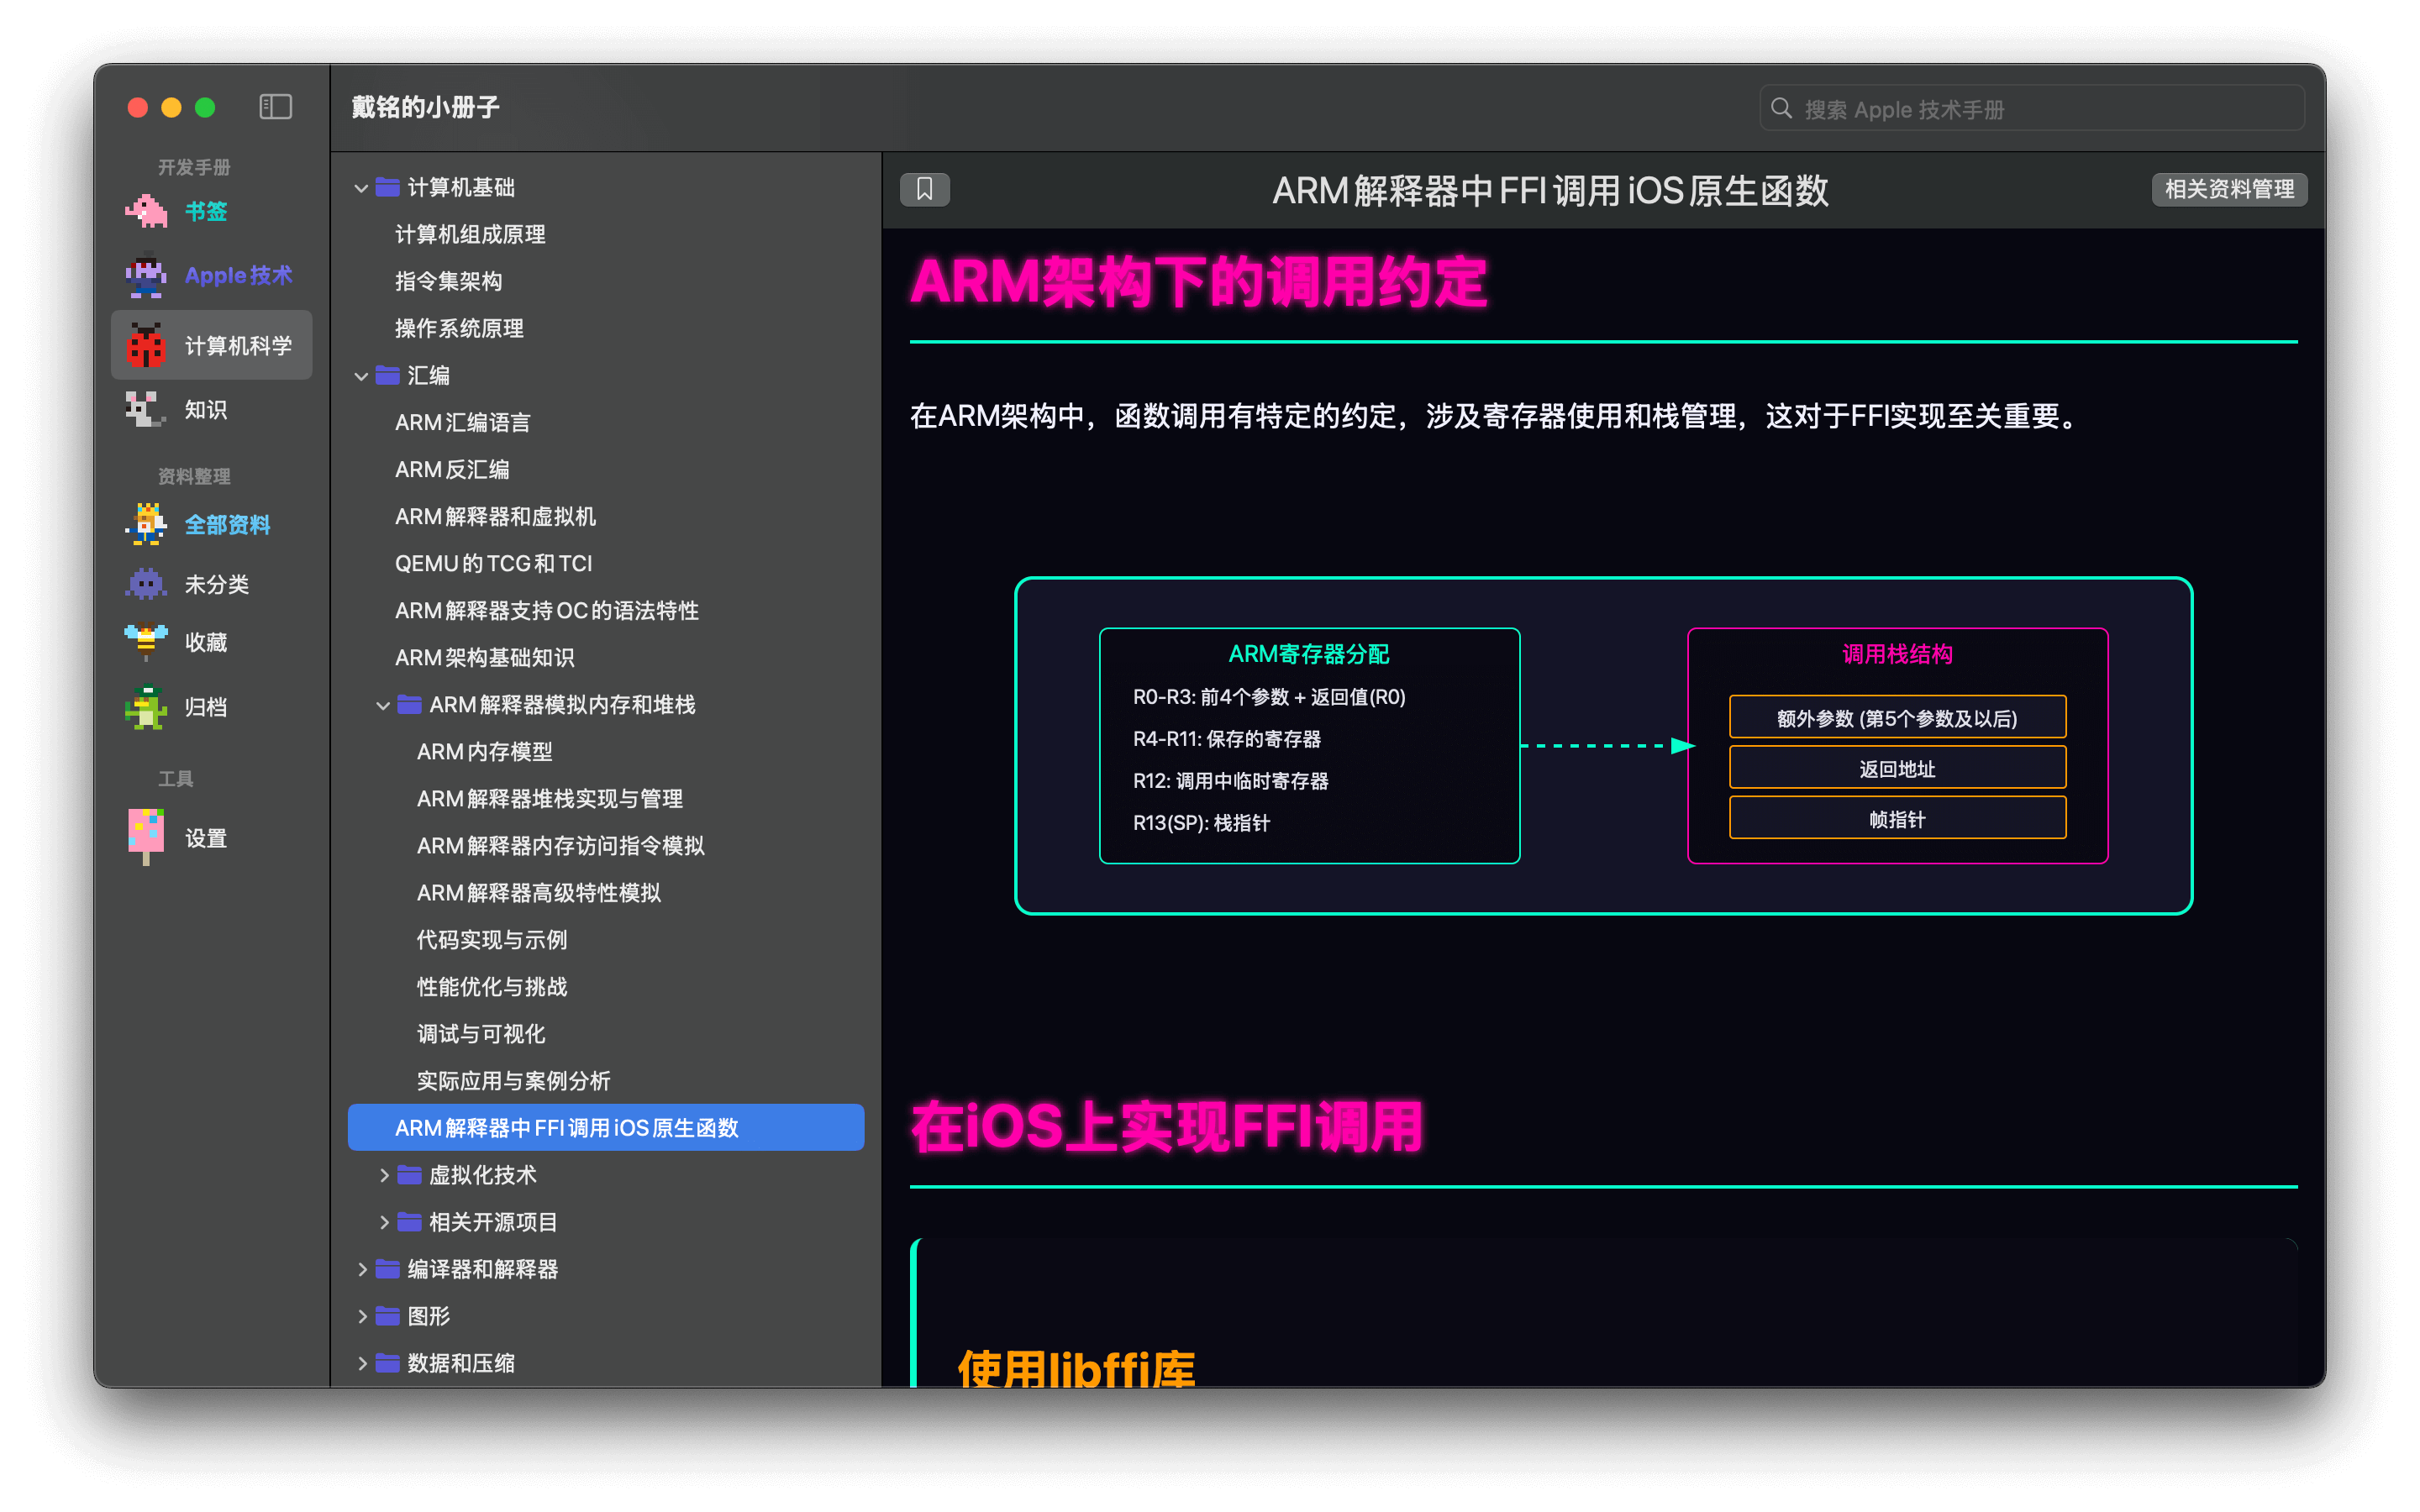Open ARM 反汇编 article
The height and width of the screenshot is (1512, 2420).
452,469
